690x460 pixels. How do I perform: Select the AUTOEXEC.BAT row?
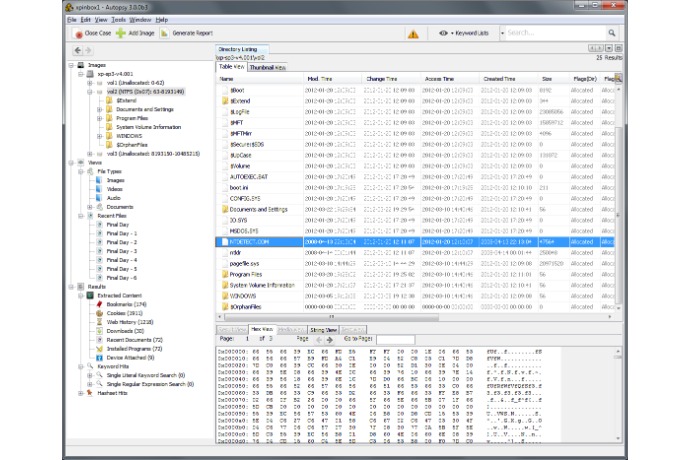[x=415, y=177]
